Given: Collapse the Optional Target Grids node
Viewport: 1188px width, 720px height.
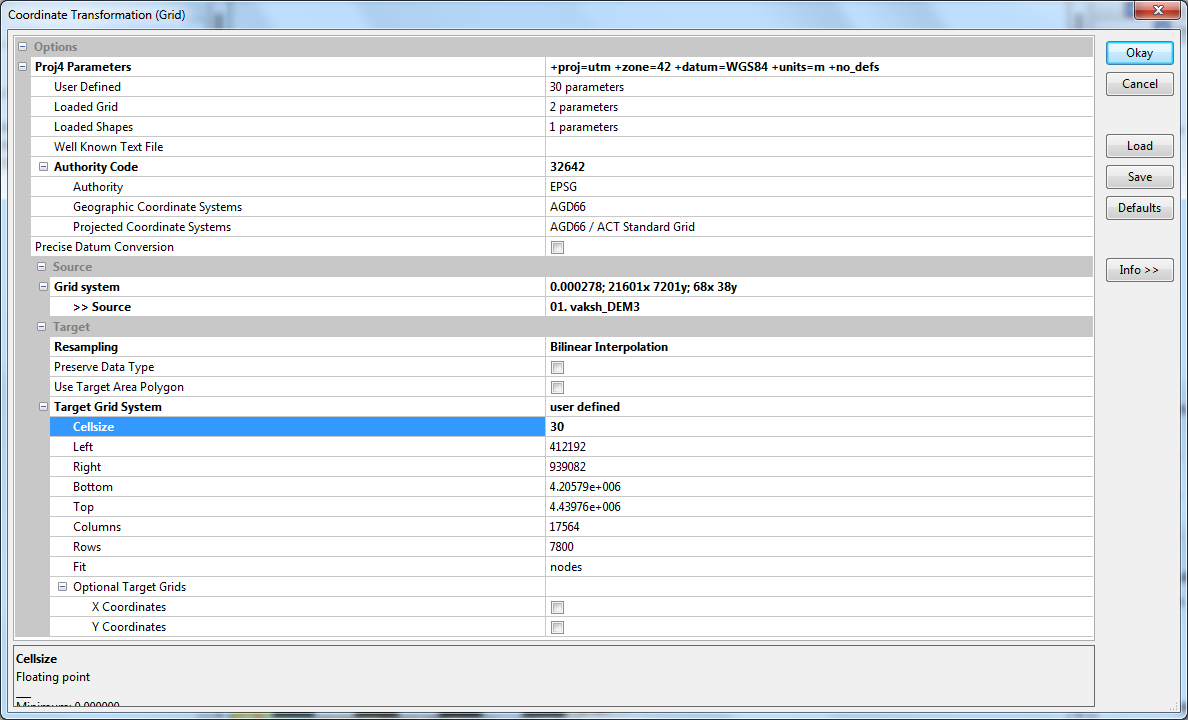Looking at the screenshot, I should pyautogui.click(x=62, y=587).
